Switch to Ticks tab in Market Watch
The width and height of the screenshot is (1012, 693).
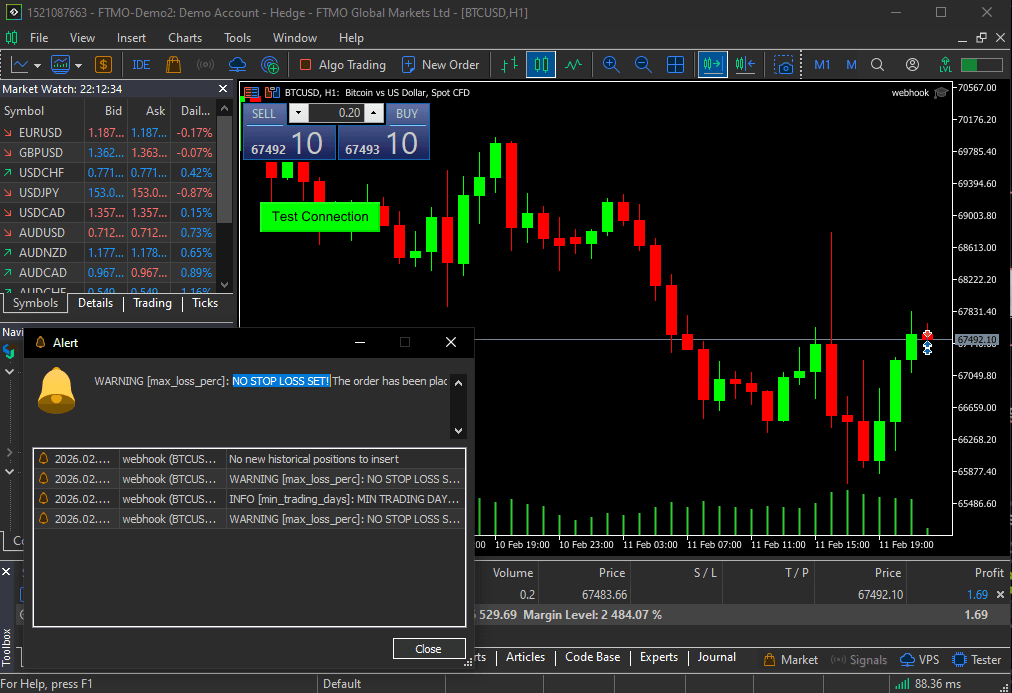coord(205,303)
